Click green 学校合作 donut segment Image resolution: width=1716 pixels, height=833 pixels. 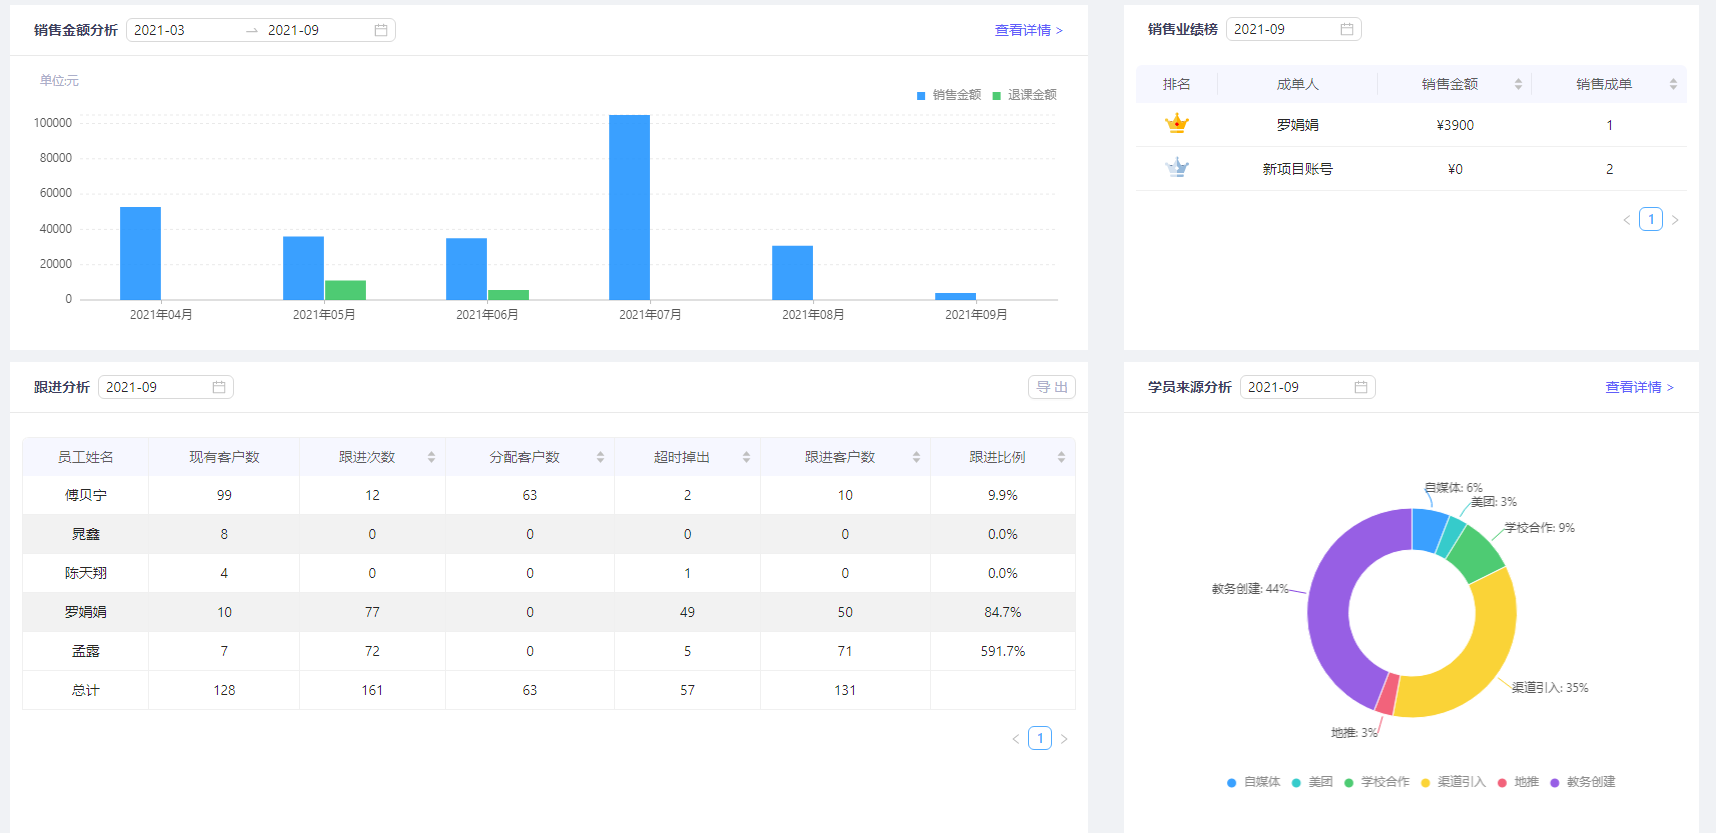click(1476, 555)
